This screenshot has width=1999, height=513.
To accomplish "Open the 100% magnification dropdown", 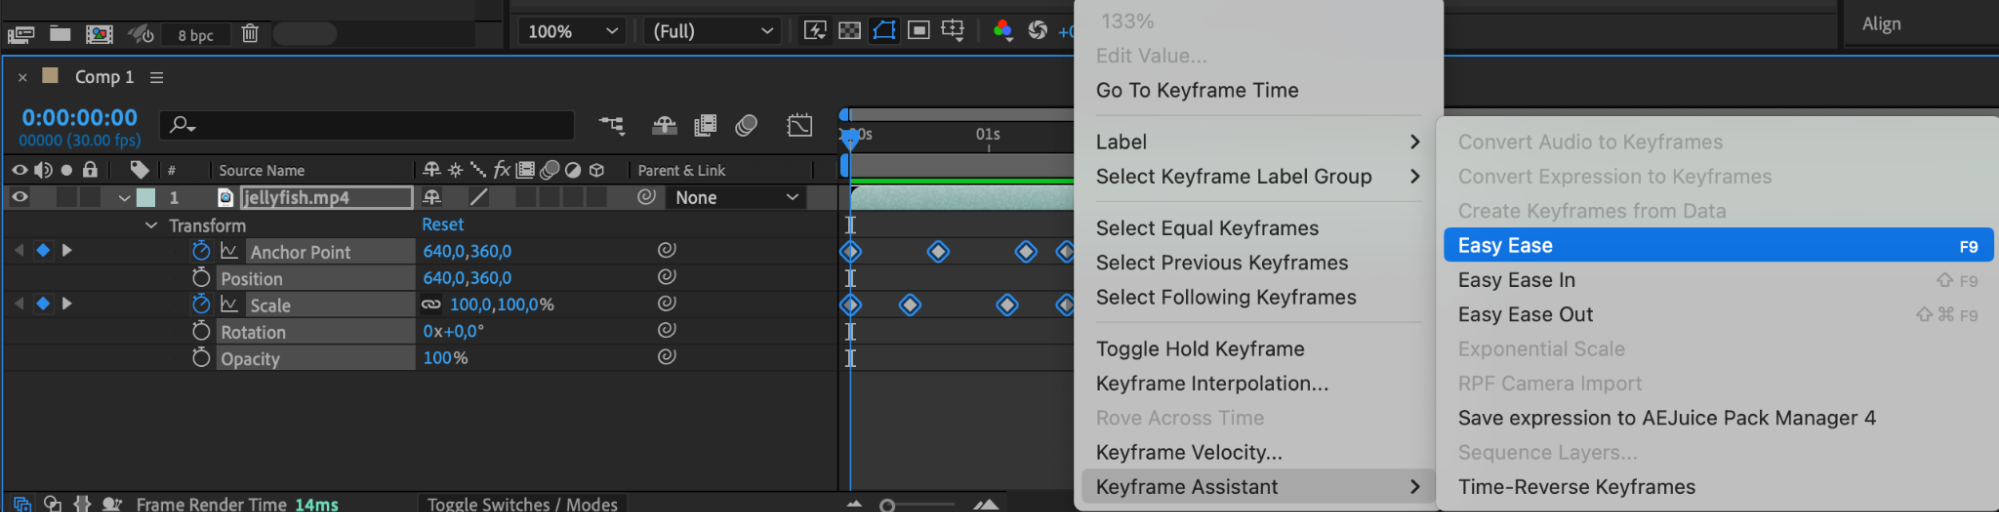I will coord(572,31).
